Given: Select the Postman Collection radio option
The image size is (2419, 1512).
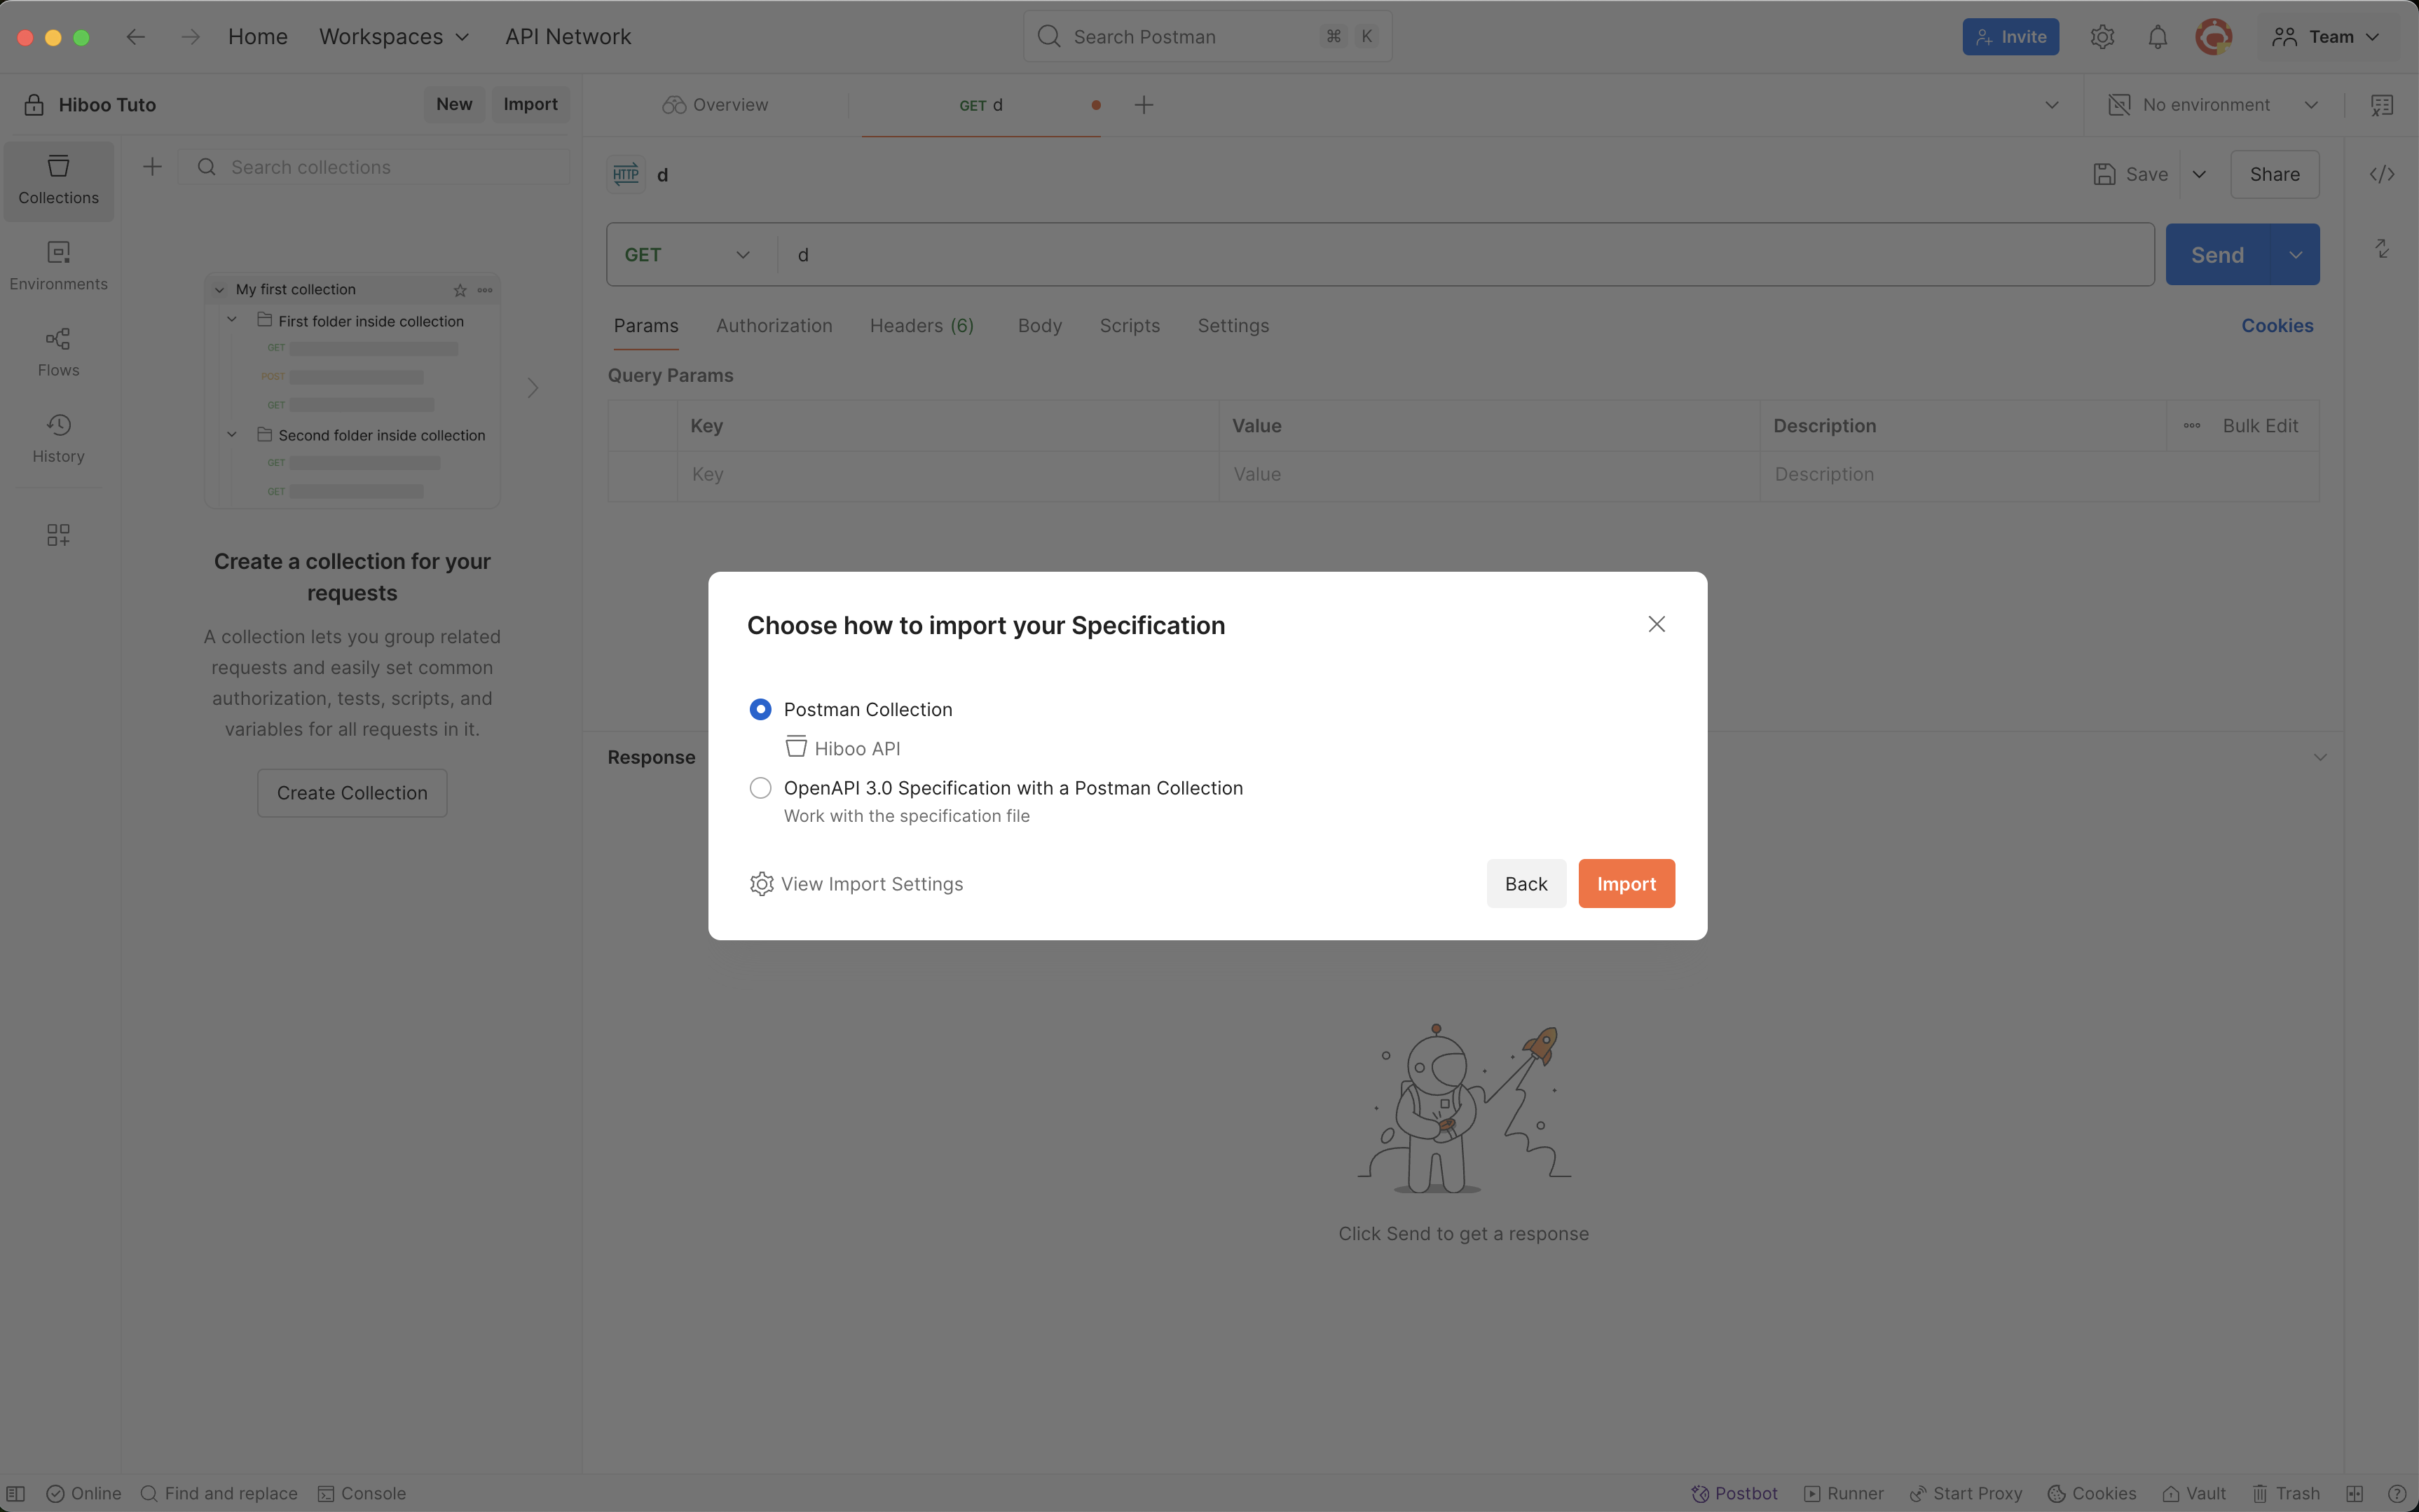Looking at the screenshot, I should (x=760, y=709).
